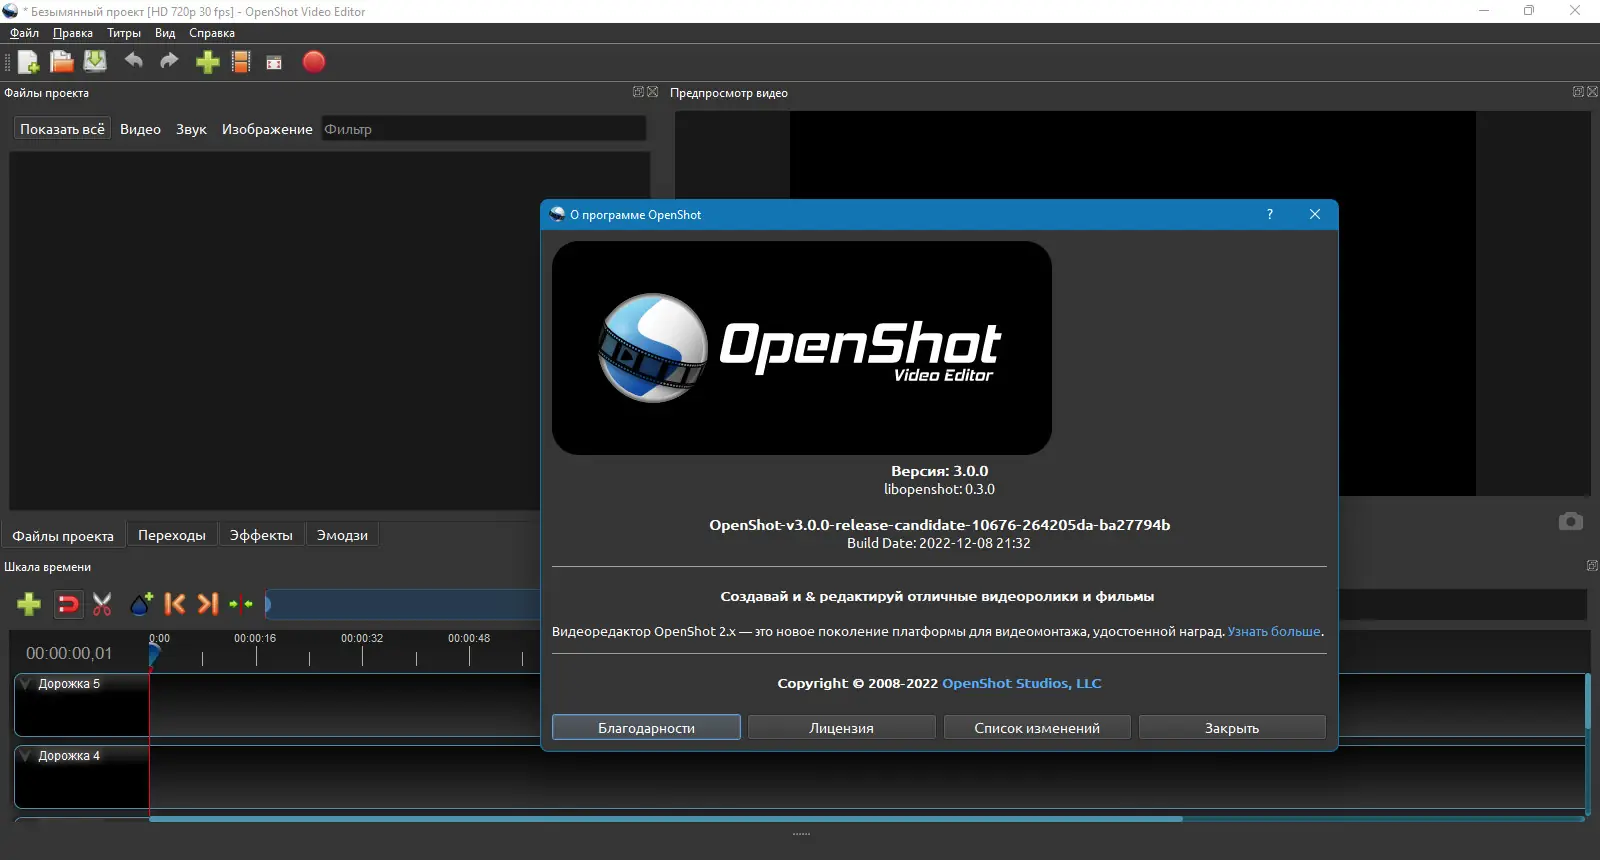Toggle timeline snapping with the magnet
The width and height of the screenshot is (1600, 860).
click(68, 603)
